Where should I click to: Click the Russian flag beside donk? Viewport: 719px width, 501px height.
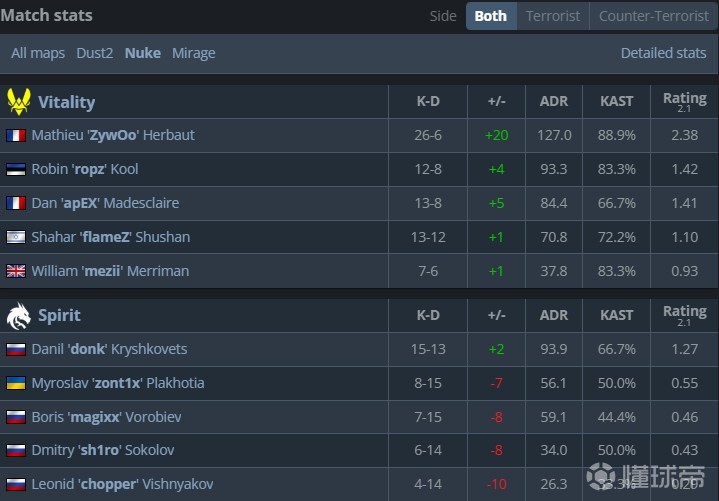[16, 349]
